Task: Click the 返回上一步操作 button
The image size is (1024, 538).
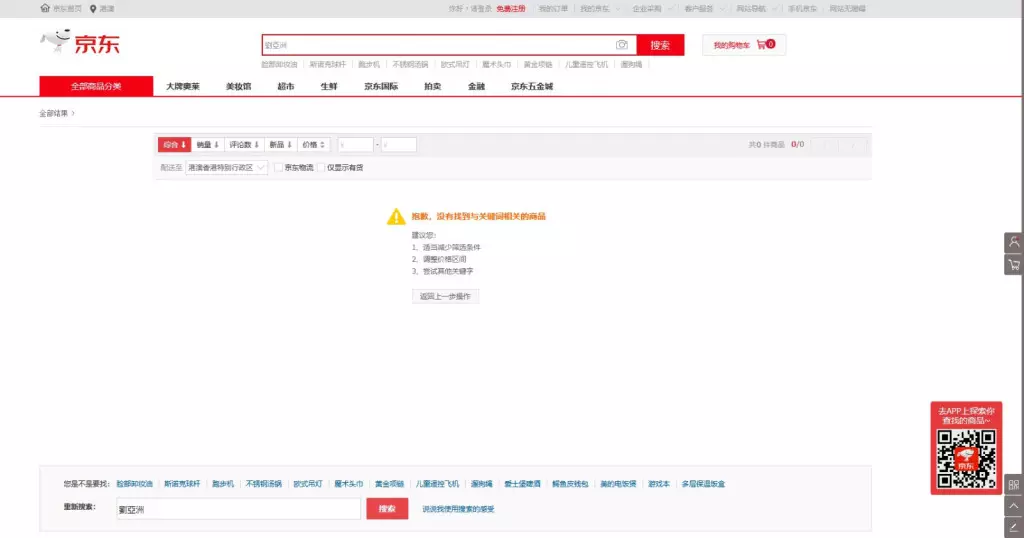Action: tap(445, 296)
